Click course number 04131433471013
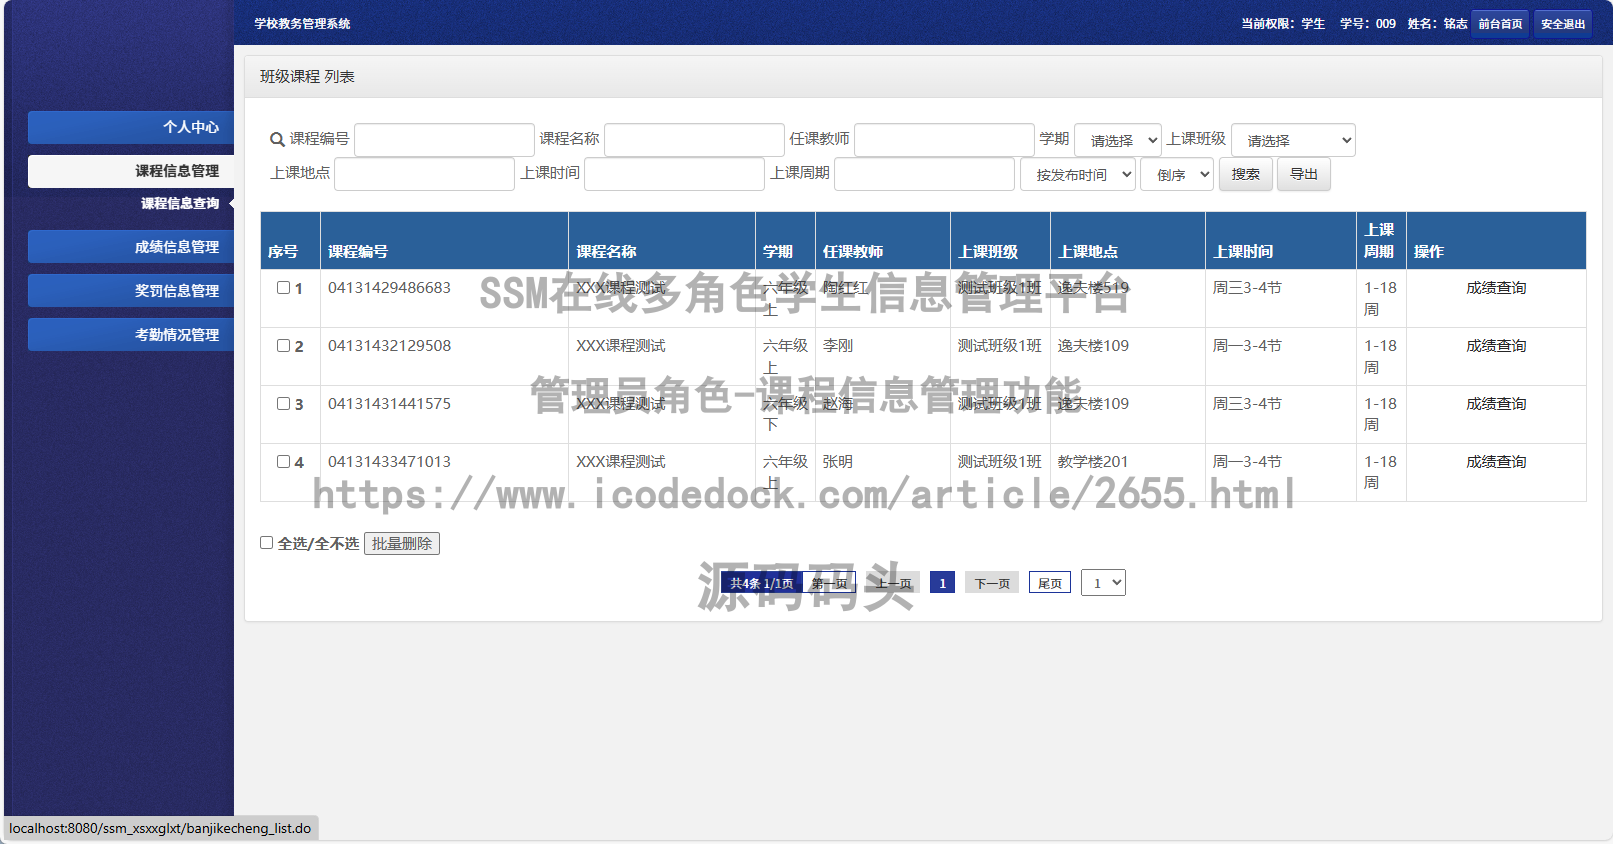The image size is (1613, 844). [x=389, y=462]
